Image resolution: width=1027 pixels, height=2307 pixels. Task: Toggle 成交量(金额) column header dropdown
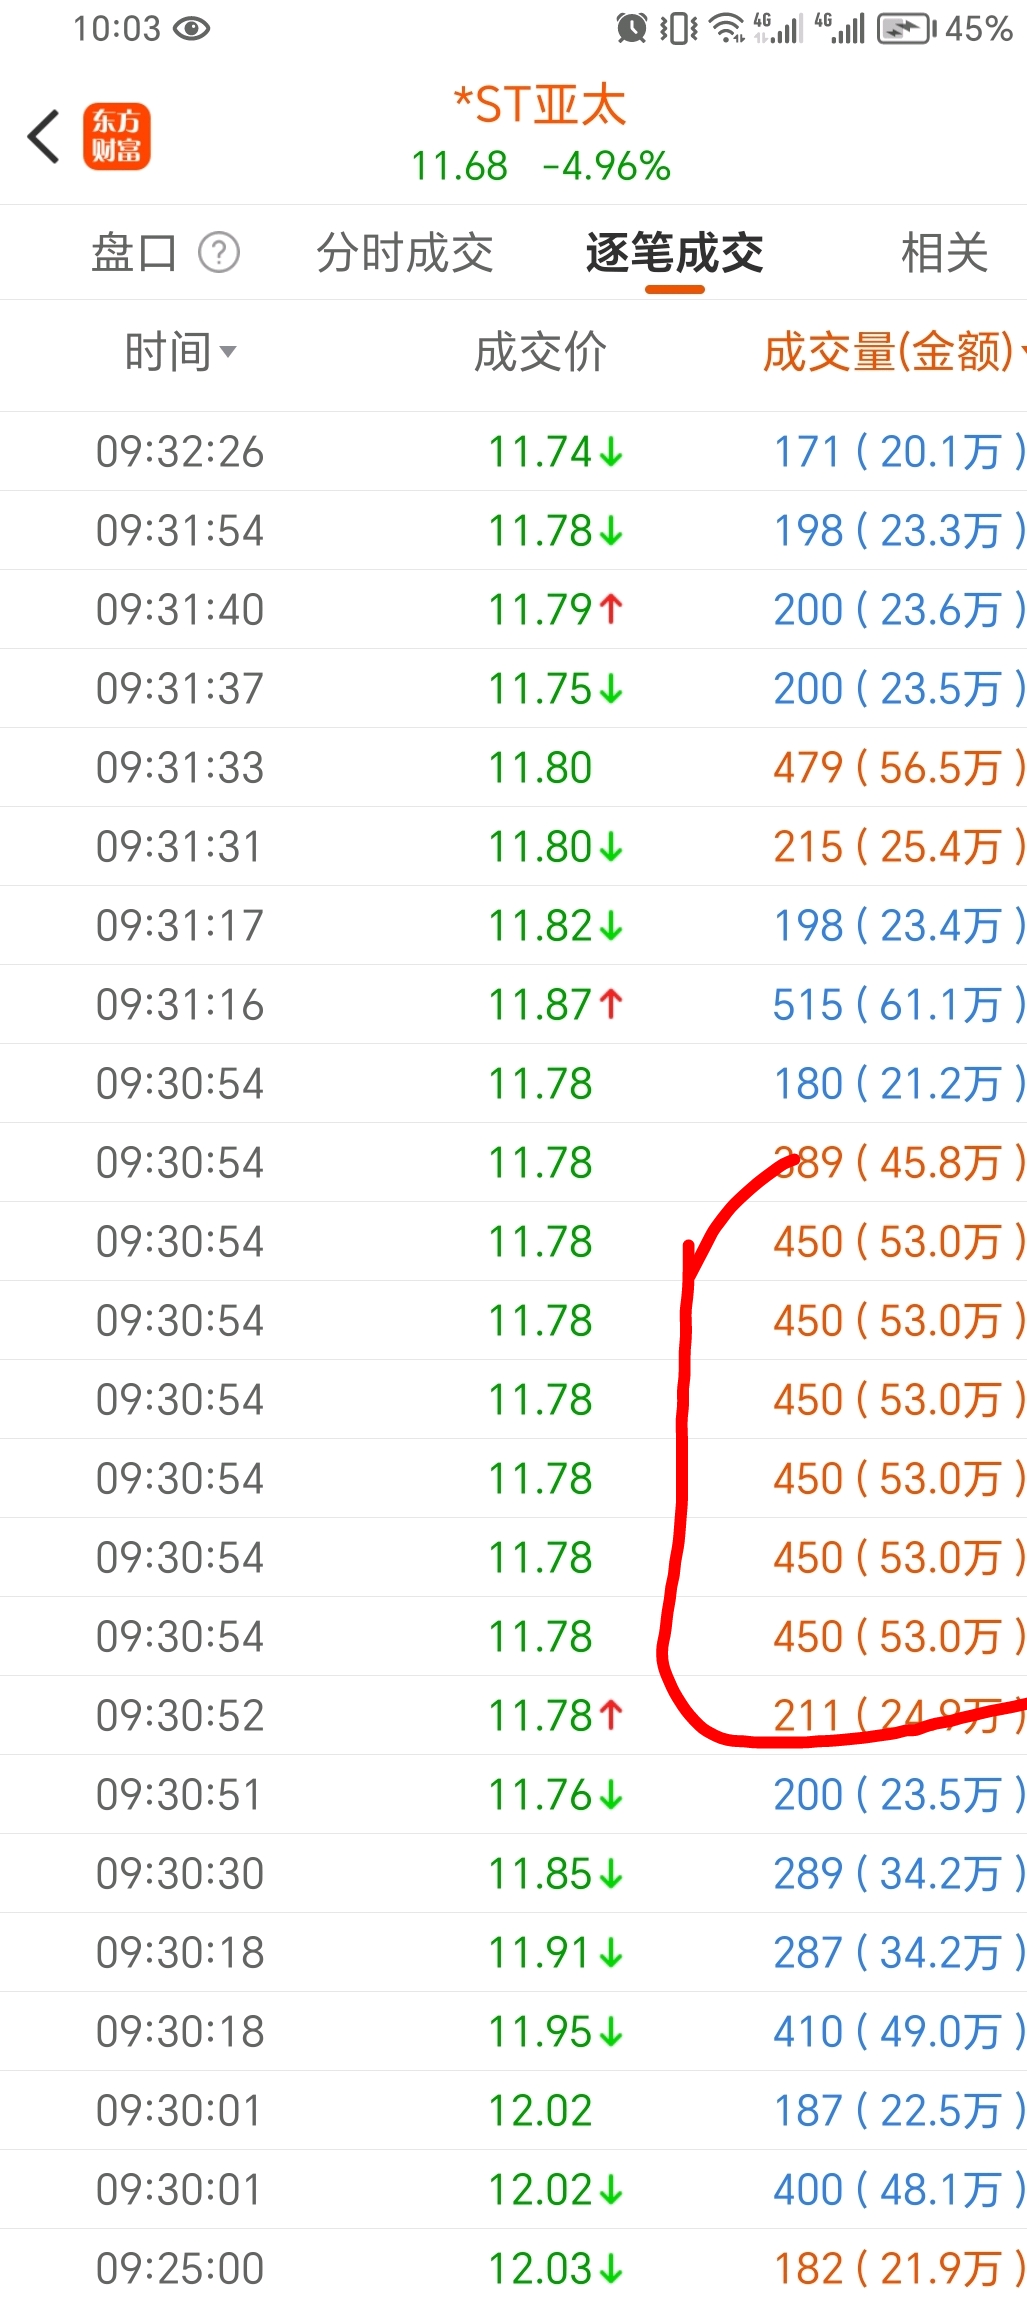894,352
